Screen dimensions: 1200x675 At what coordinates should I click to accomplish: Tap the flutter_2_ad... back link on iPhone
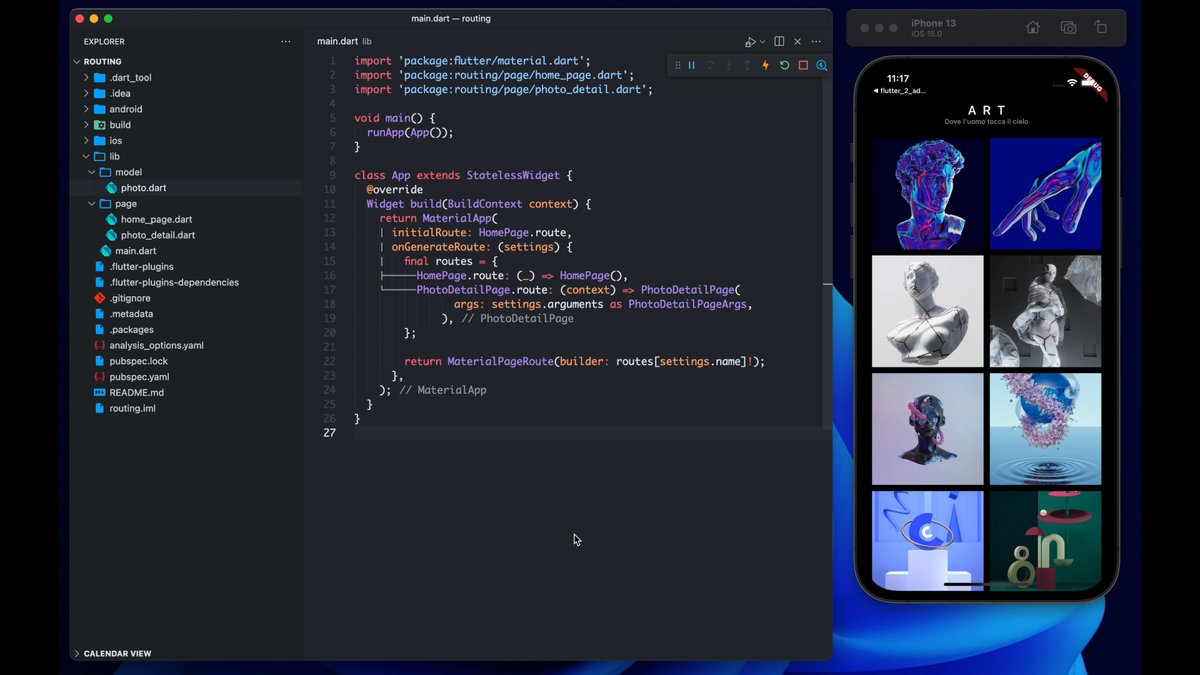point(900,91)
